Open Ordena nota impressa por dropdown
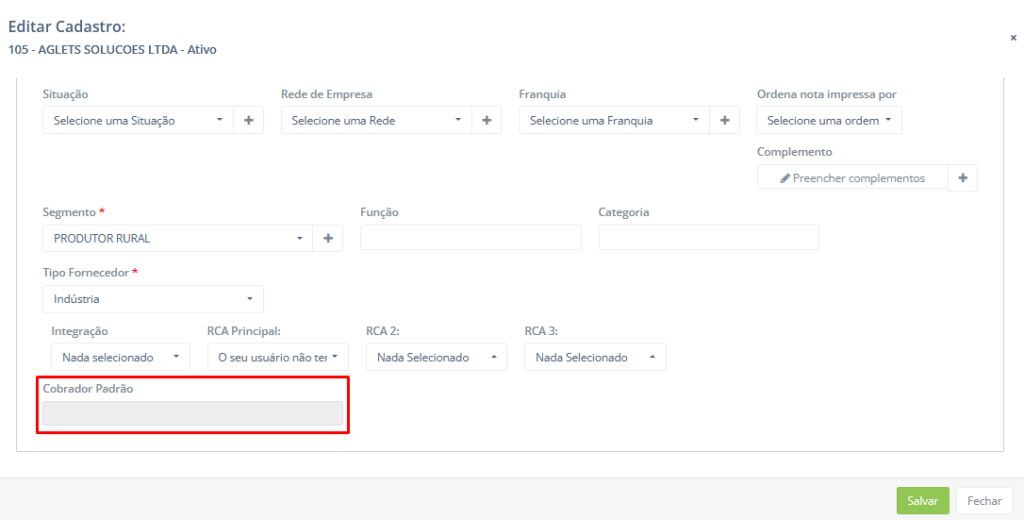Viewport: 1024px width, 520px height. 829,120
